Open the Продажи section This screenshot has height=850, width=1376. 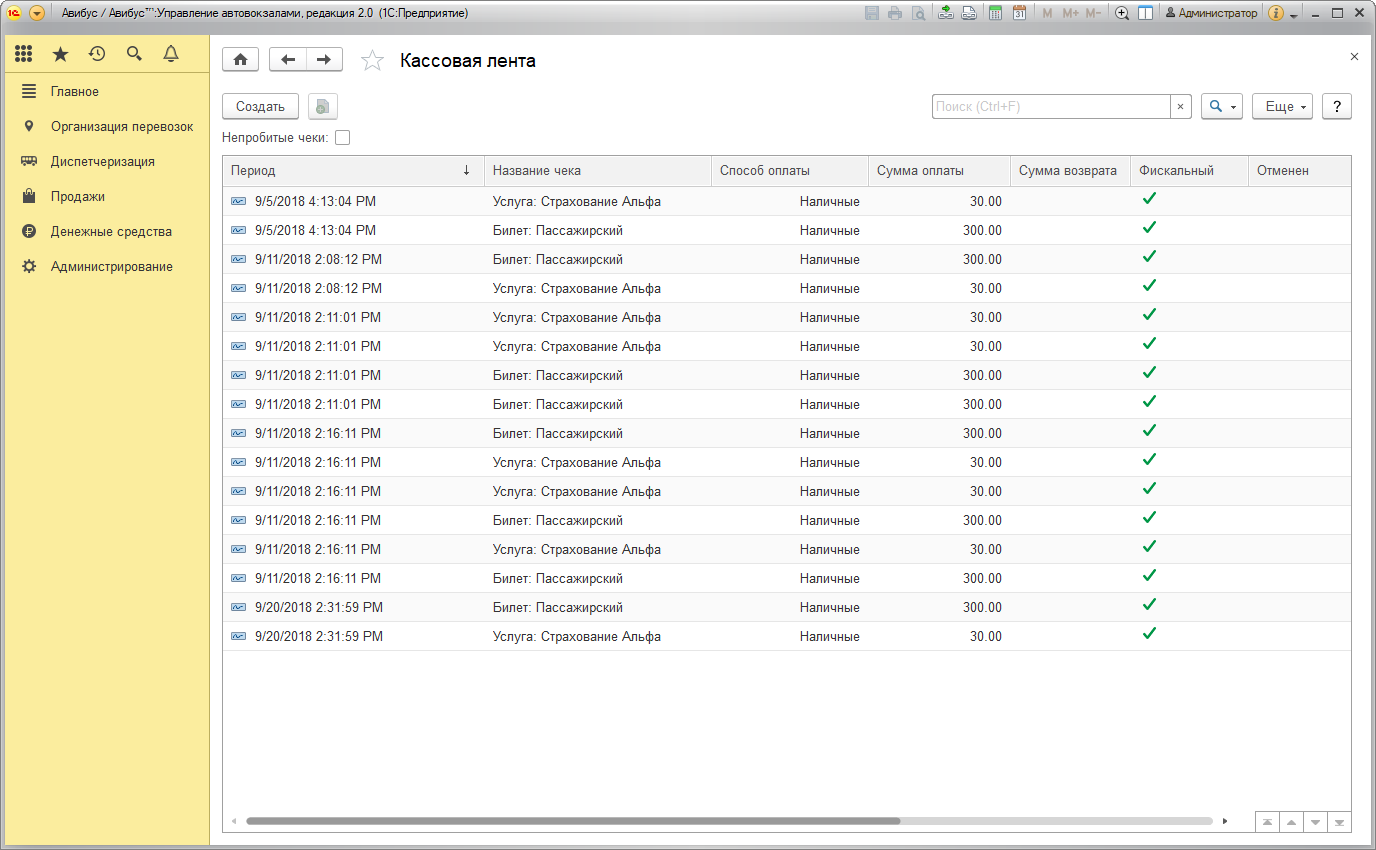click(78, 197)
